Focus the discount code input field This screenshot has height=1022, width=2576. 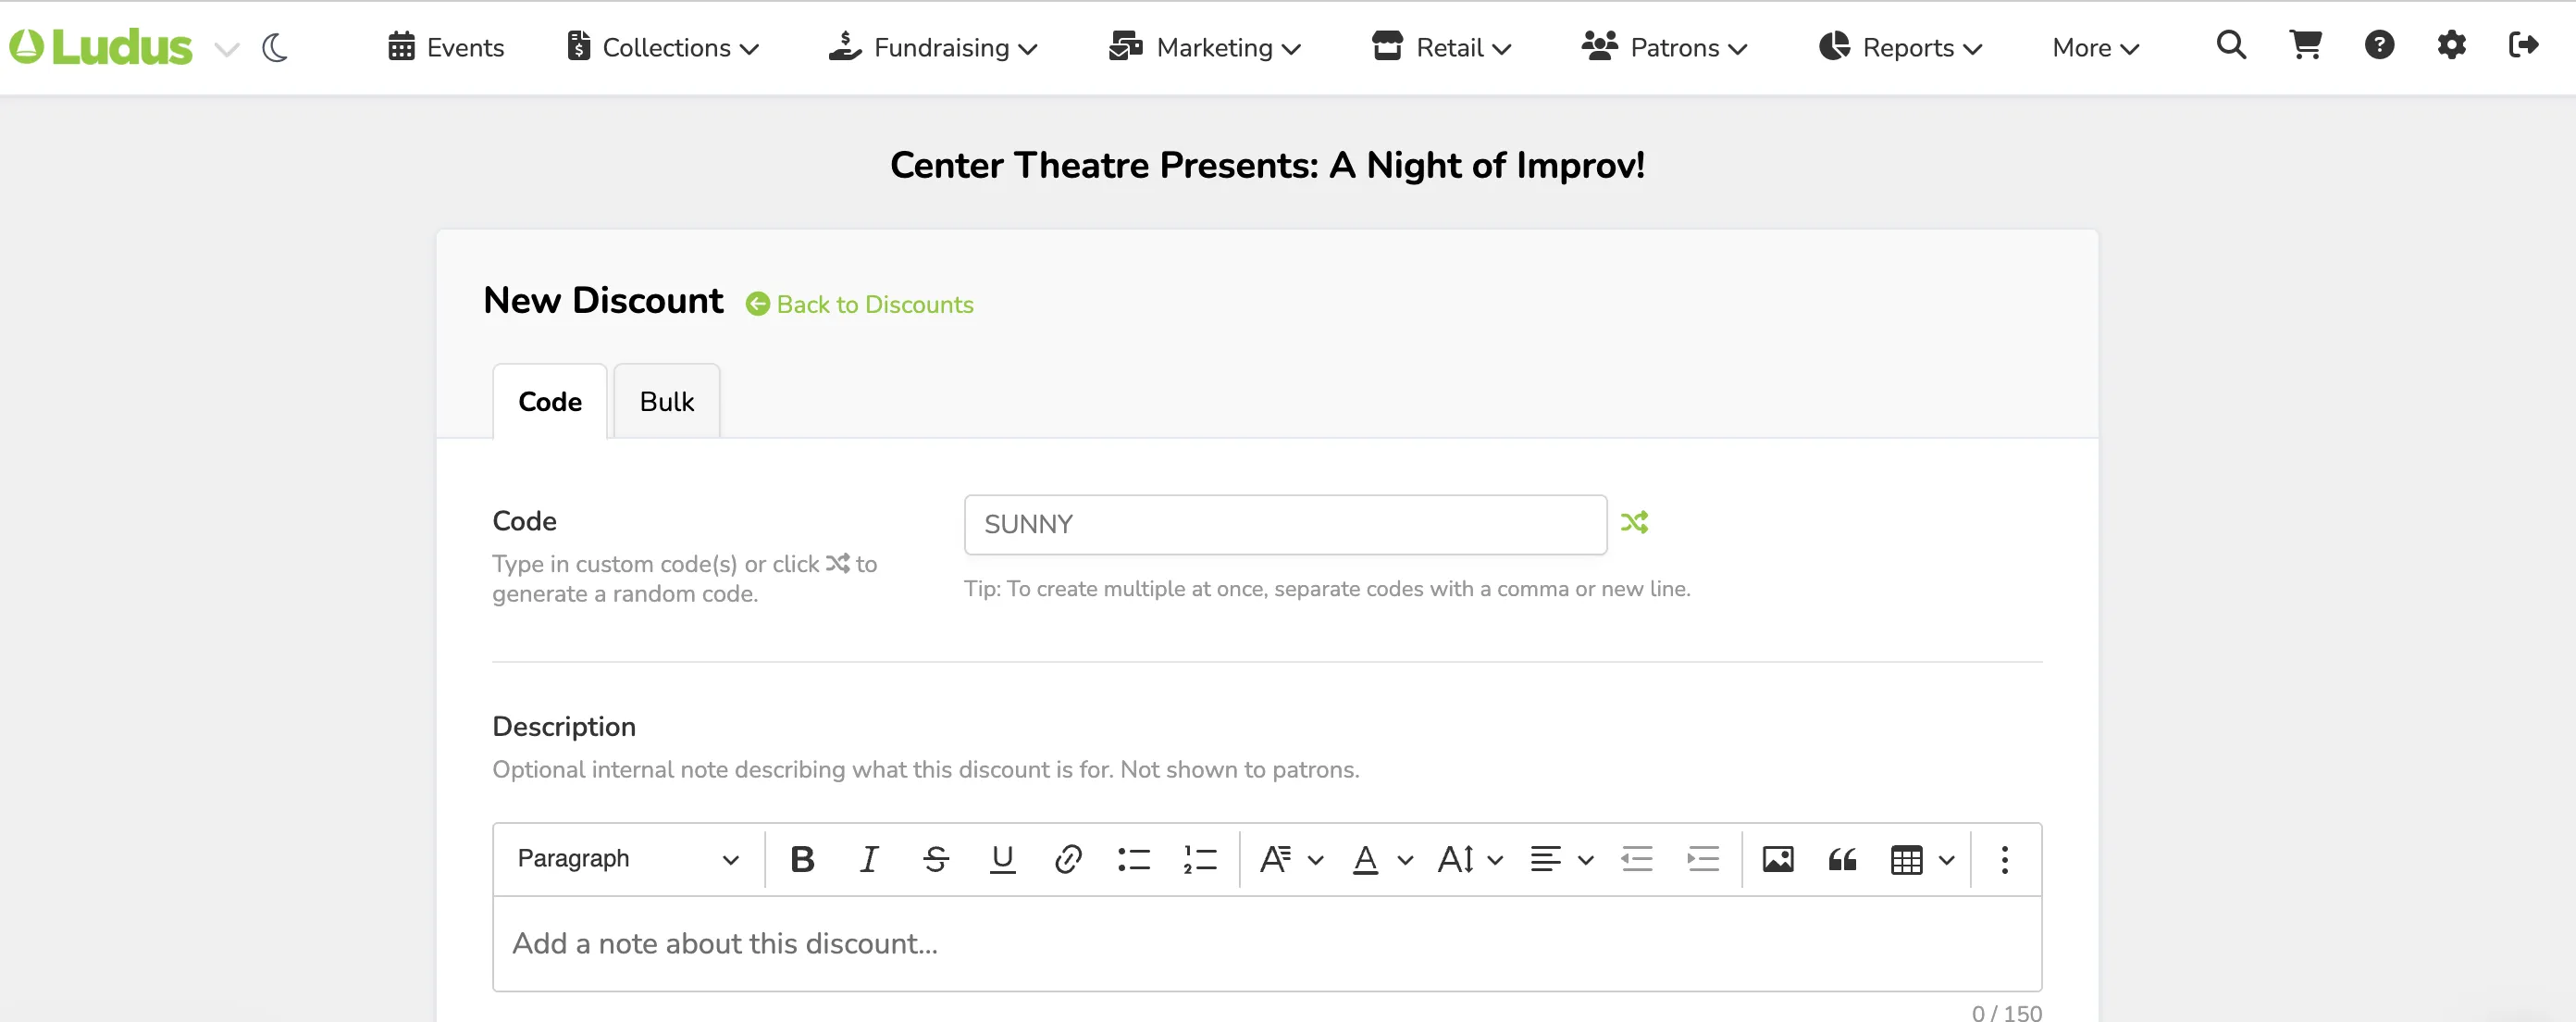pos(1285,524)
